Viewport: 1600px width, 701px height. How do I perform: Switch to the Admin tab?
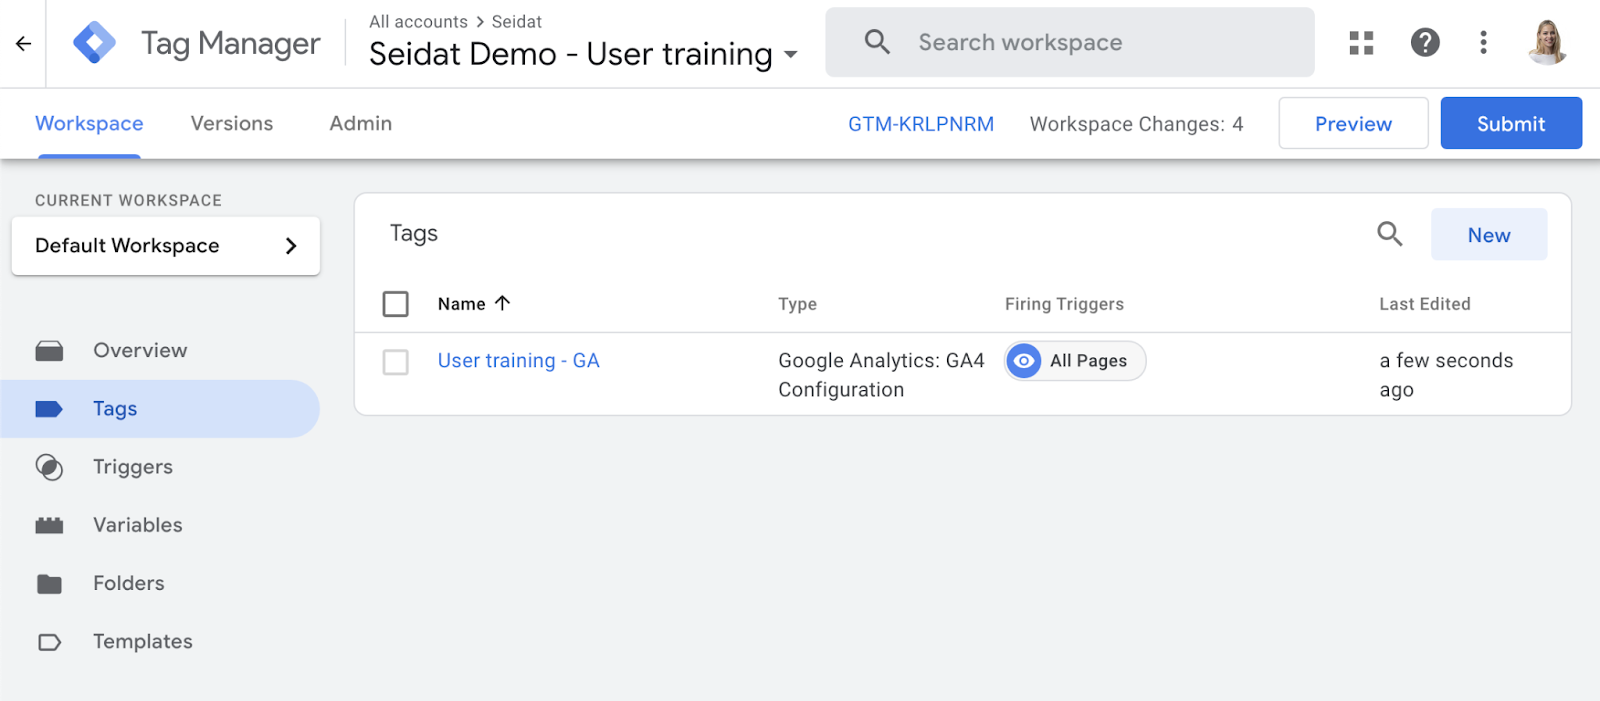361,123
